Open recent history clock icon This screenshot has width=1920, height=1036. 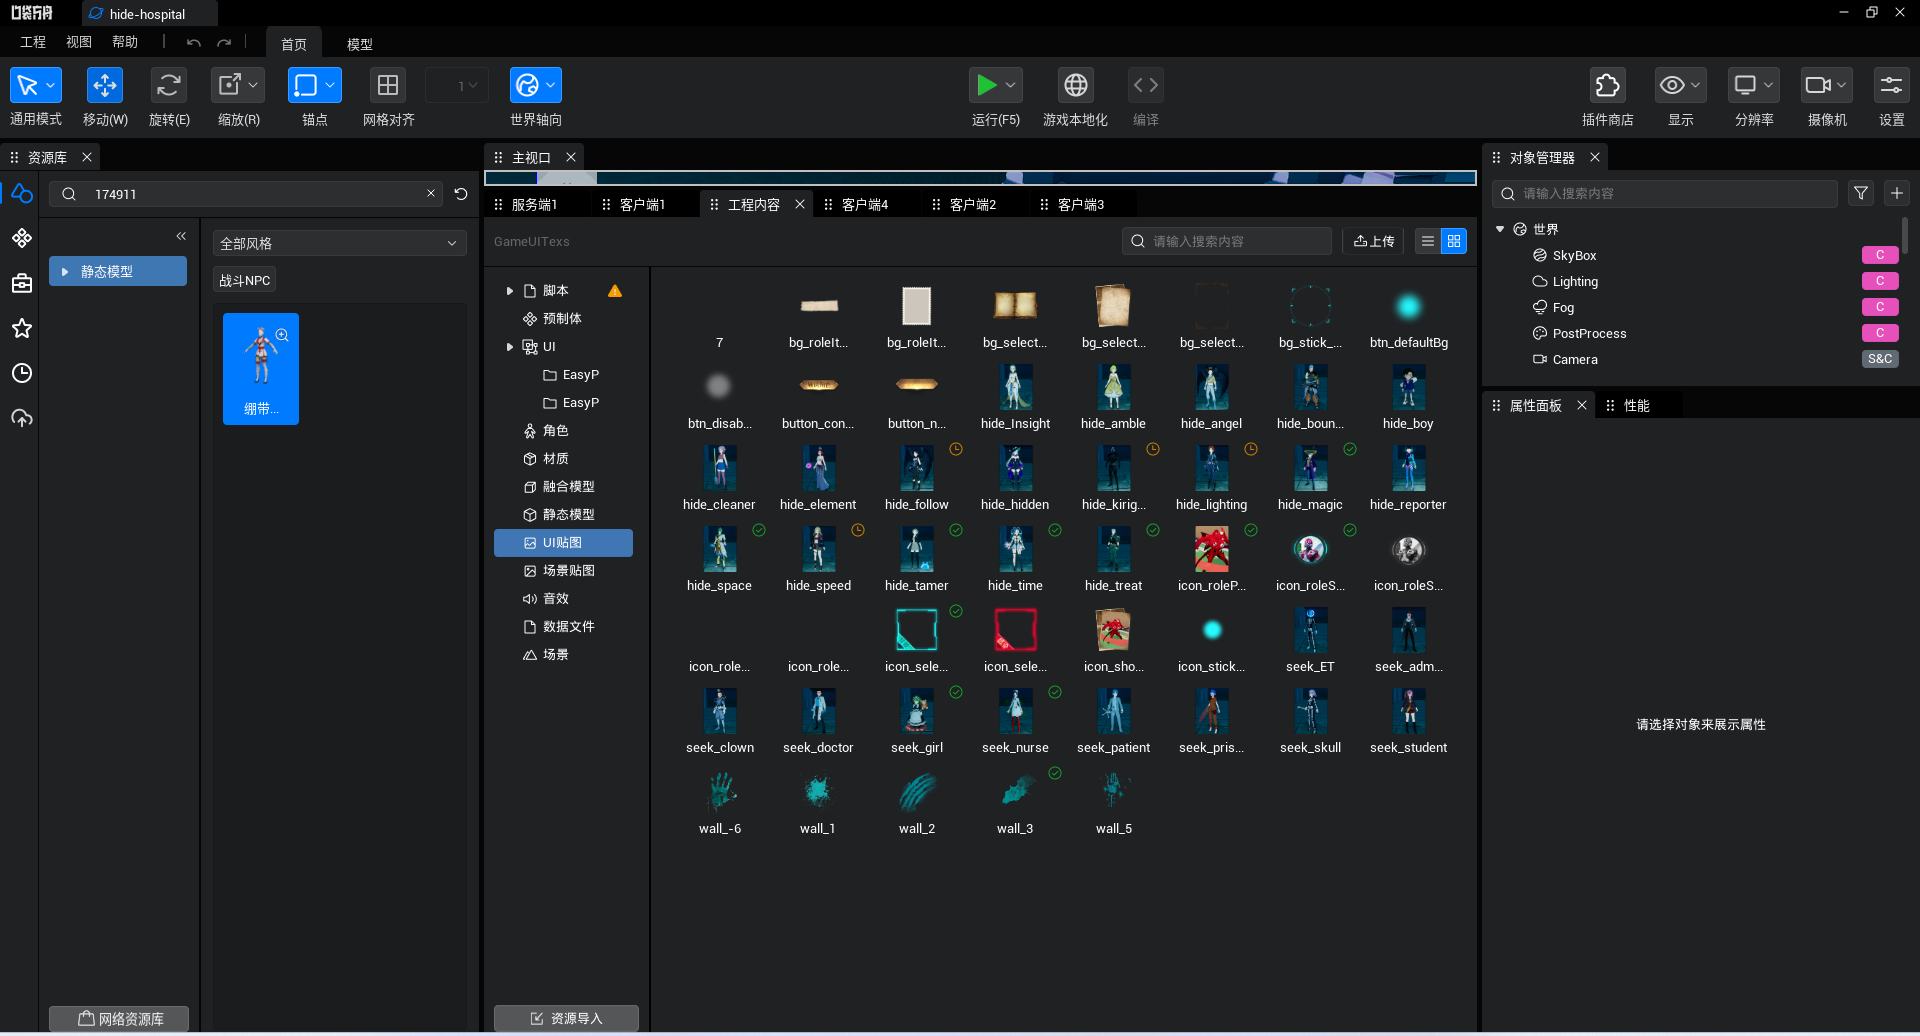pyautogui.click(x=21, y=373)
